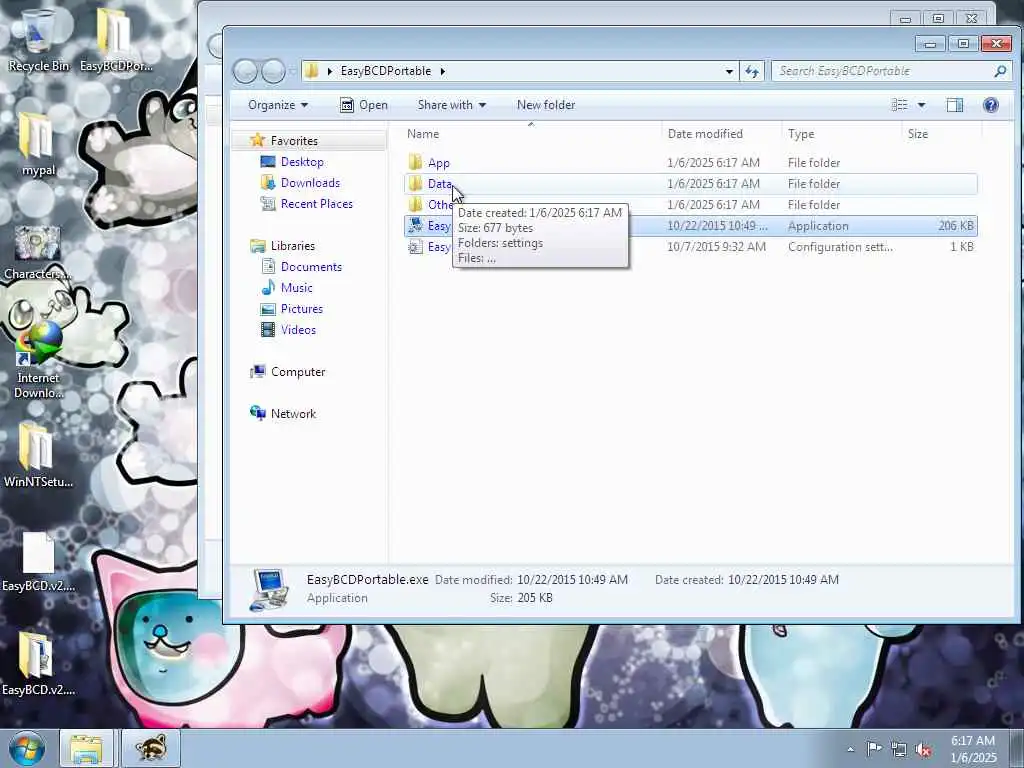Image resolution: width=1024 pixels, height=768 pixels.
Task: Open the Pictures library
Action: click(301, 309)
